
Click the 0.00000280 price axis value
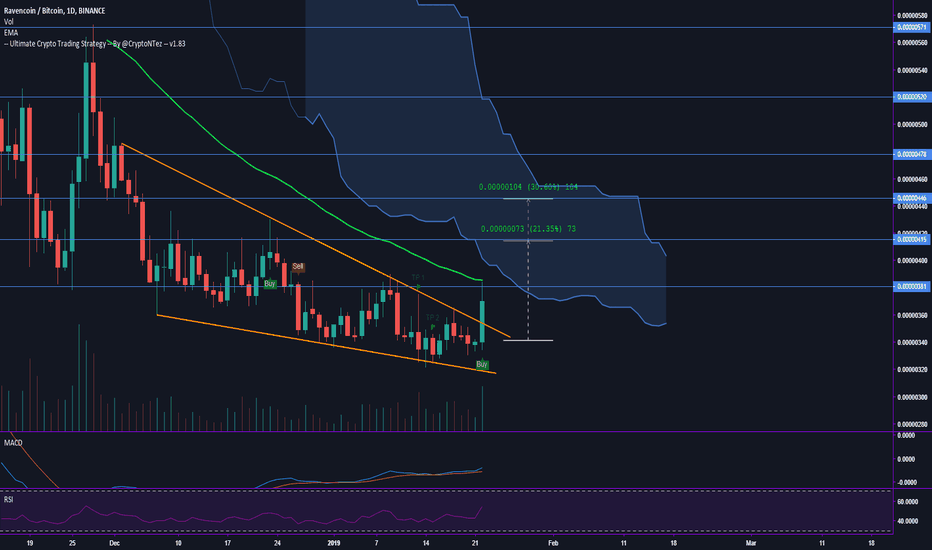pos(912,424)
